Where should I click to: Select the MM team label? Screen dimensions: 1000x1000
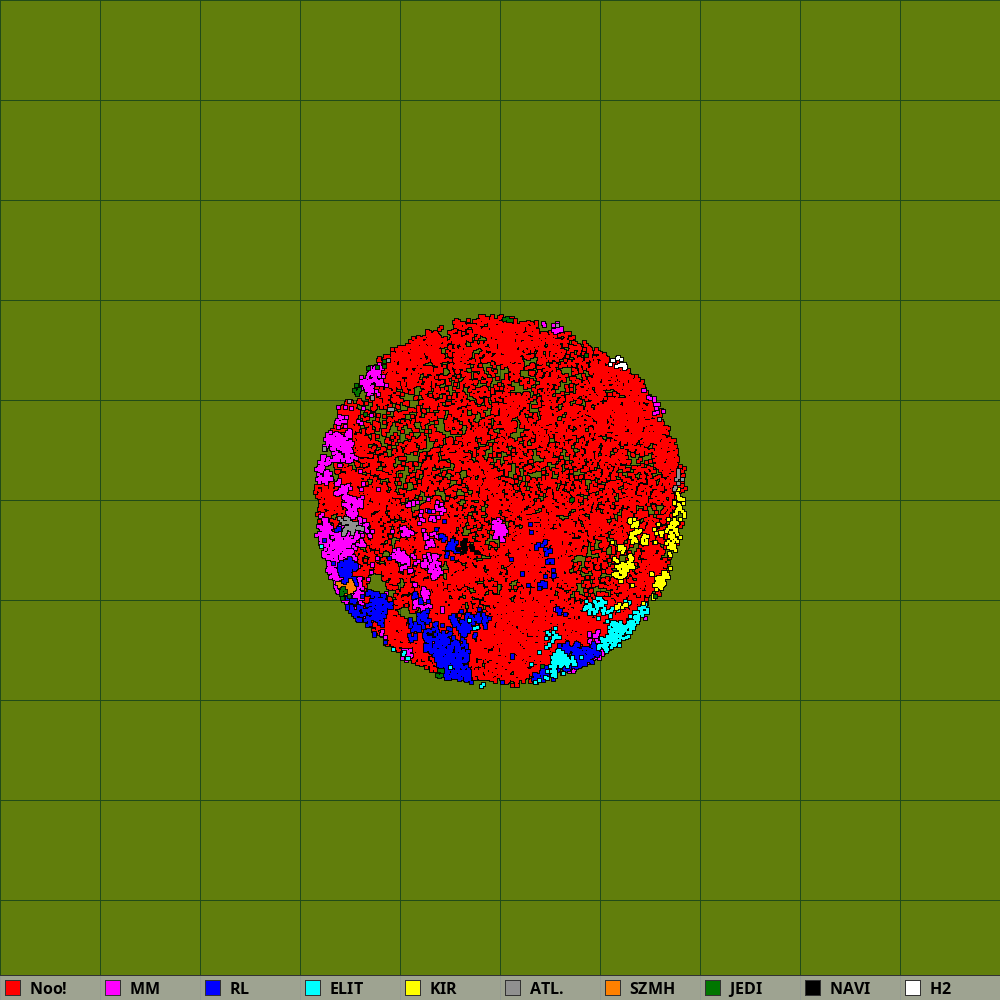click(145, 988)
